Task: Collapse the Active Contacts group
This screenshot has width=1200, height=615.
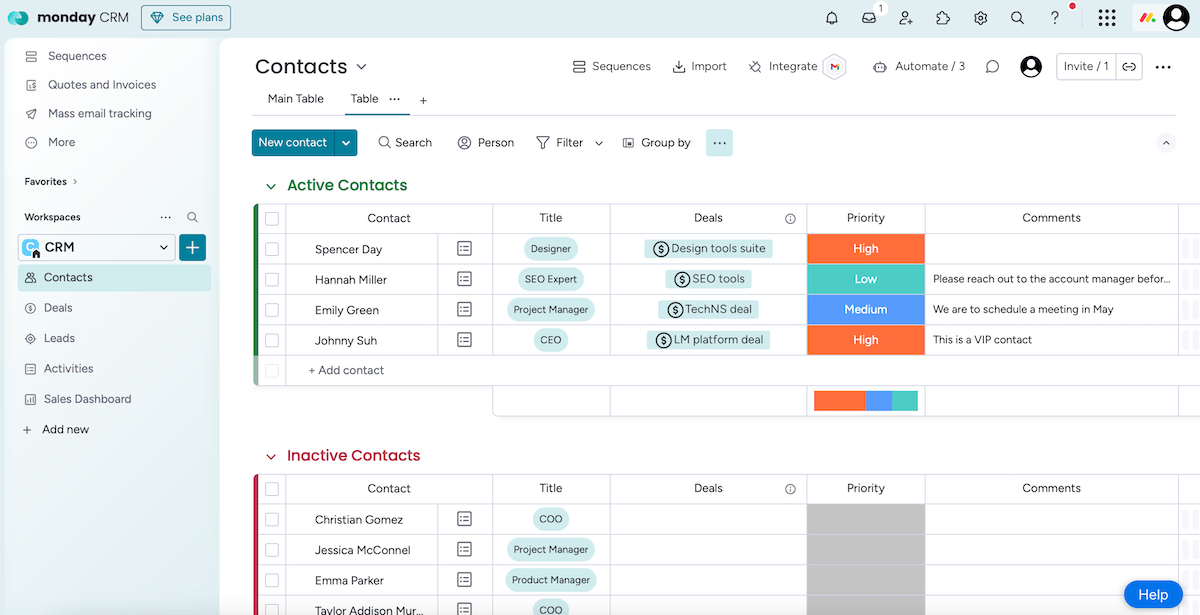Action: (x=270, y=185)
